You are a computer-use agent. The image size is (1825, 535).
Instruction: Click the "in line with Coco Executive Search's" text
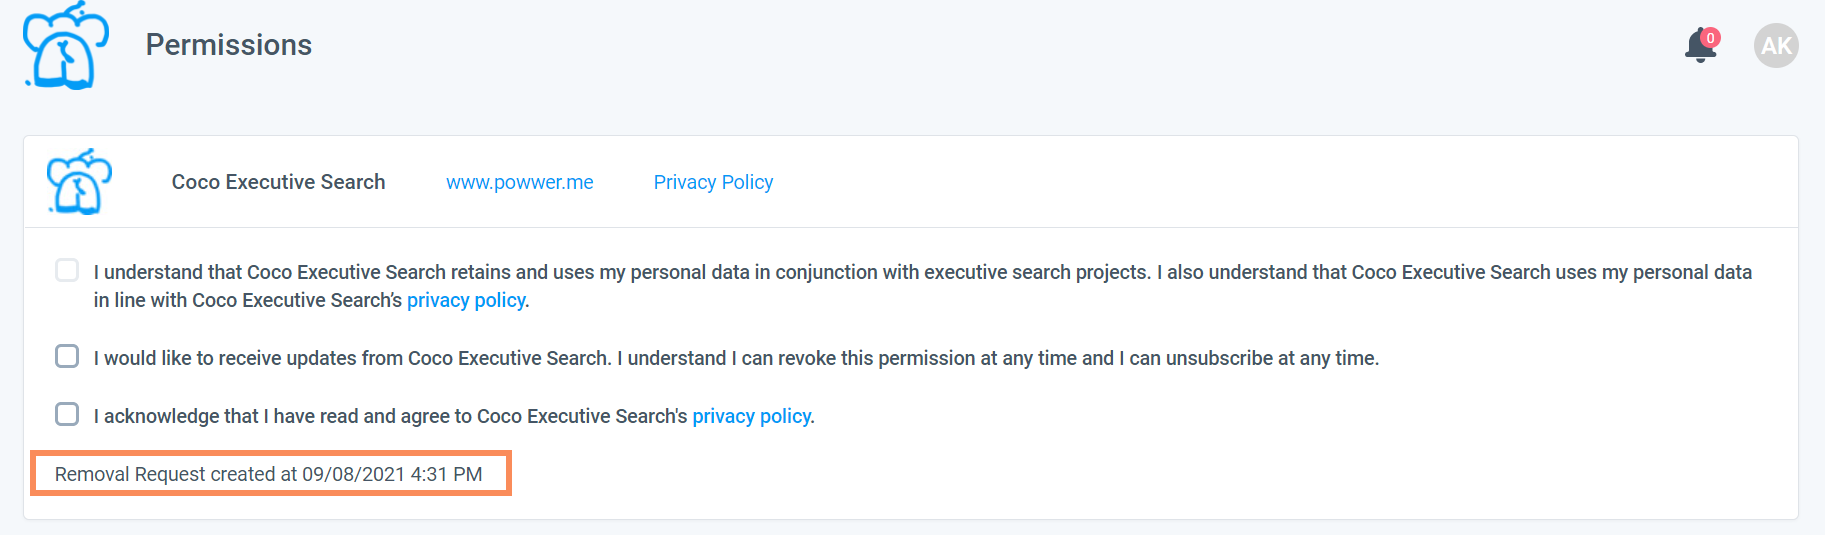248,300
